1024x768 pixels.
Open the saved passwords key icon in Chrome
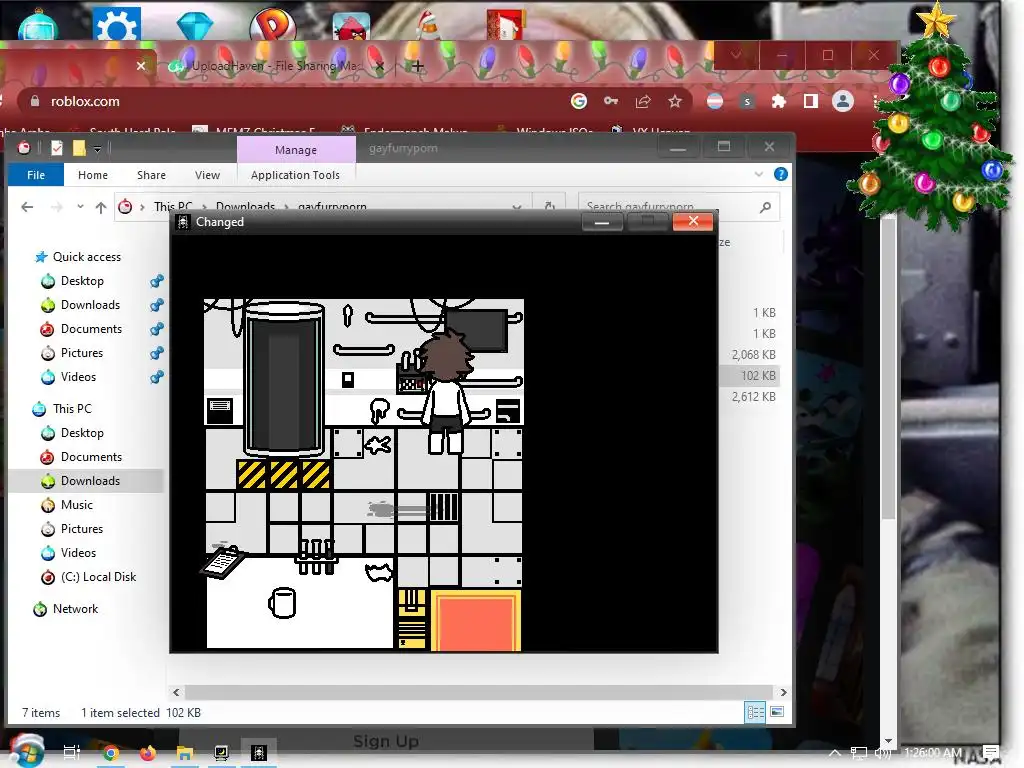pos(611,101)
